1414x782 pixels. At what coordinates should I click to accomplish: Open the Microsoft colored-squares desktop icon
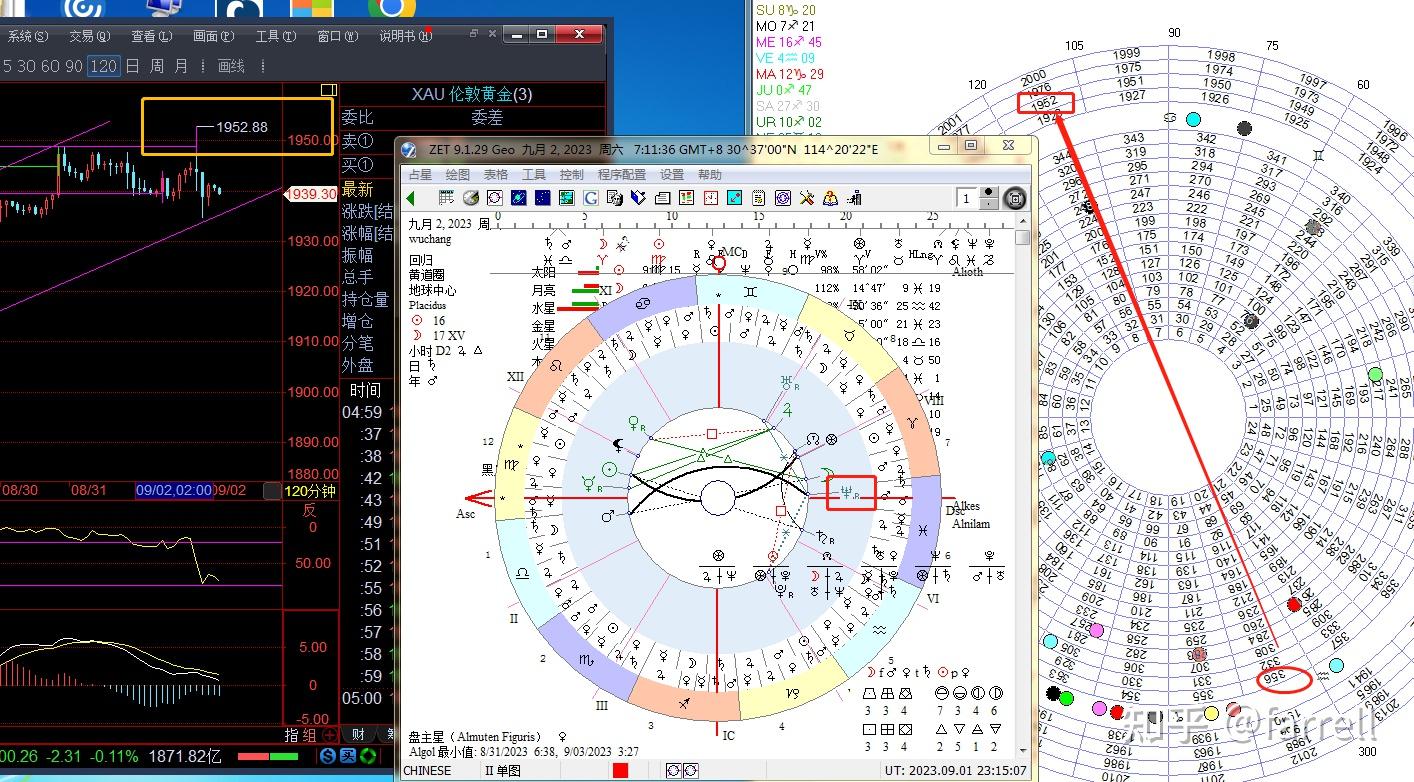[312, 8]
